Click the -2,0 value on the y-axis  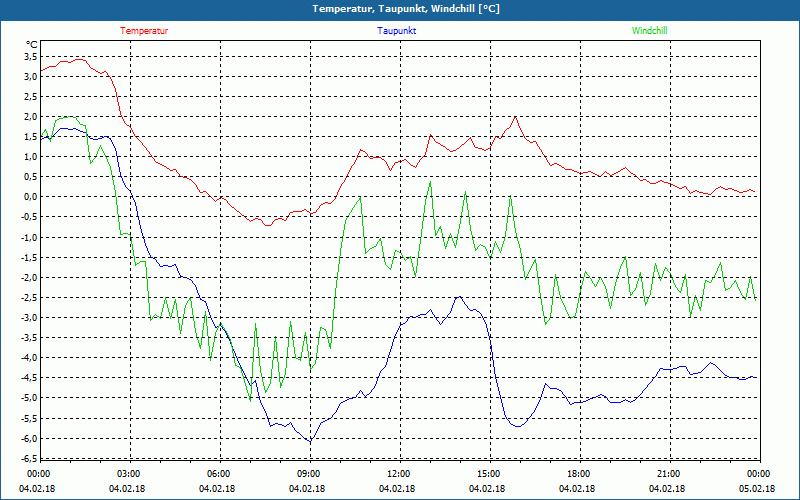click(x=30, y=278)
